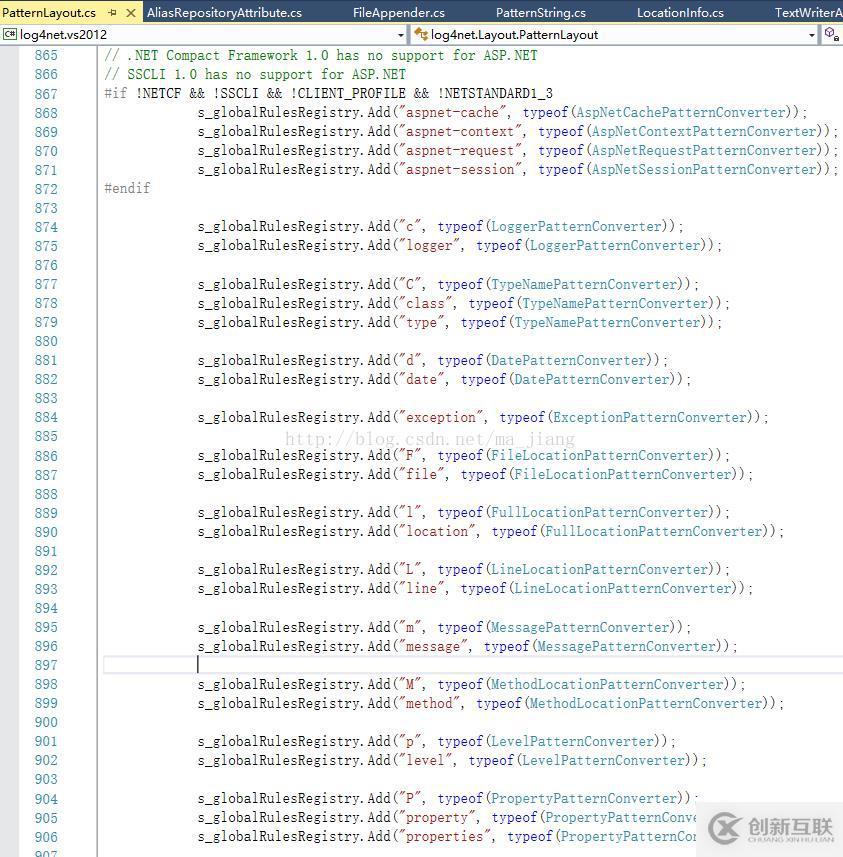843x857 pixels.
Task: Click the C# file icon in the navigation bar
Action: (11, 33)
